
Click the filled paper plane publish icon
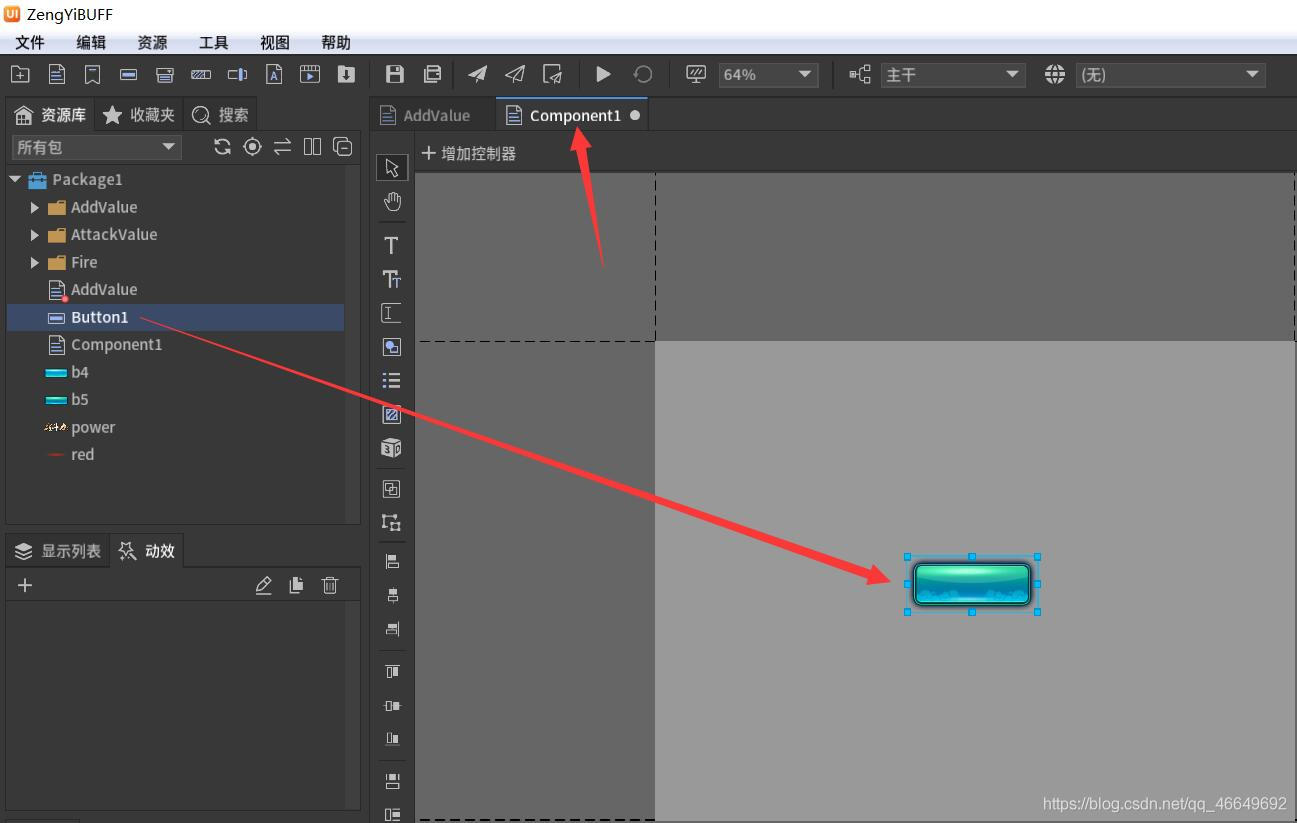click(478, 74)
